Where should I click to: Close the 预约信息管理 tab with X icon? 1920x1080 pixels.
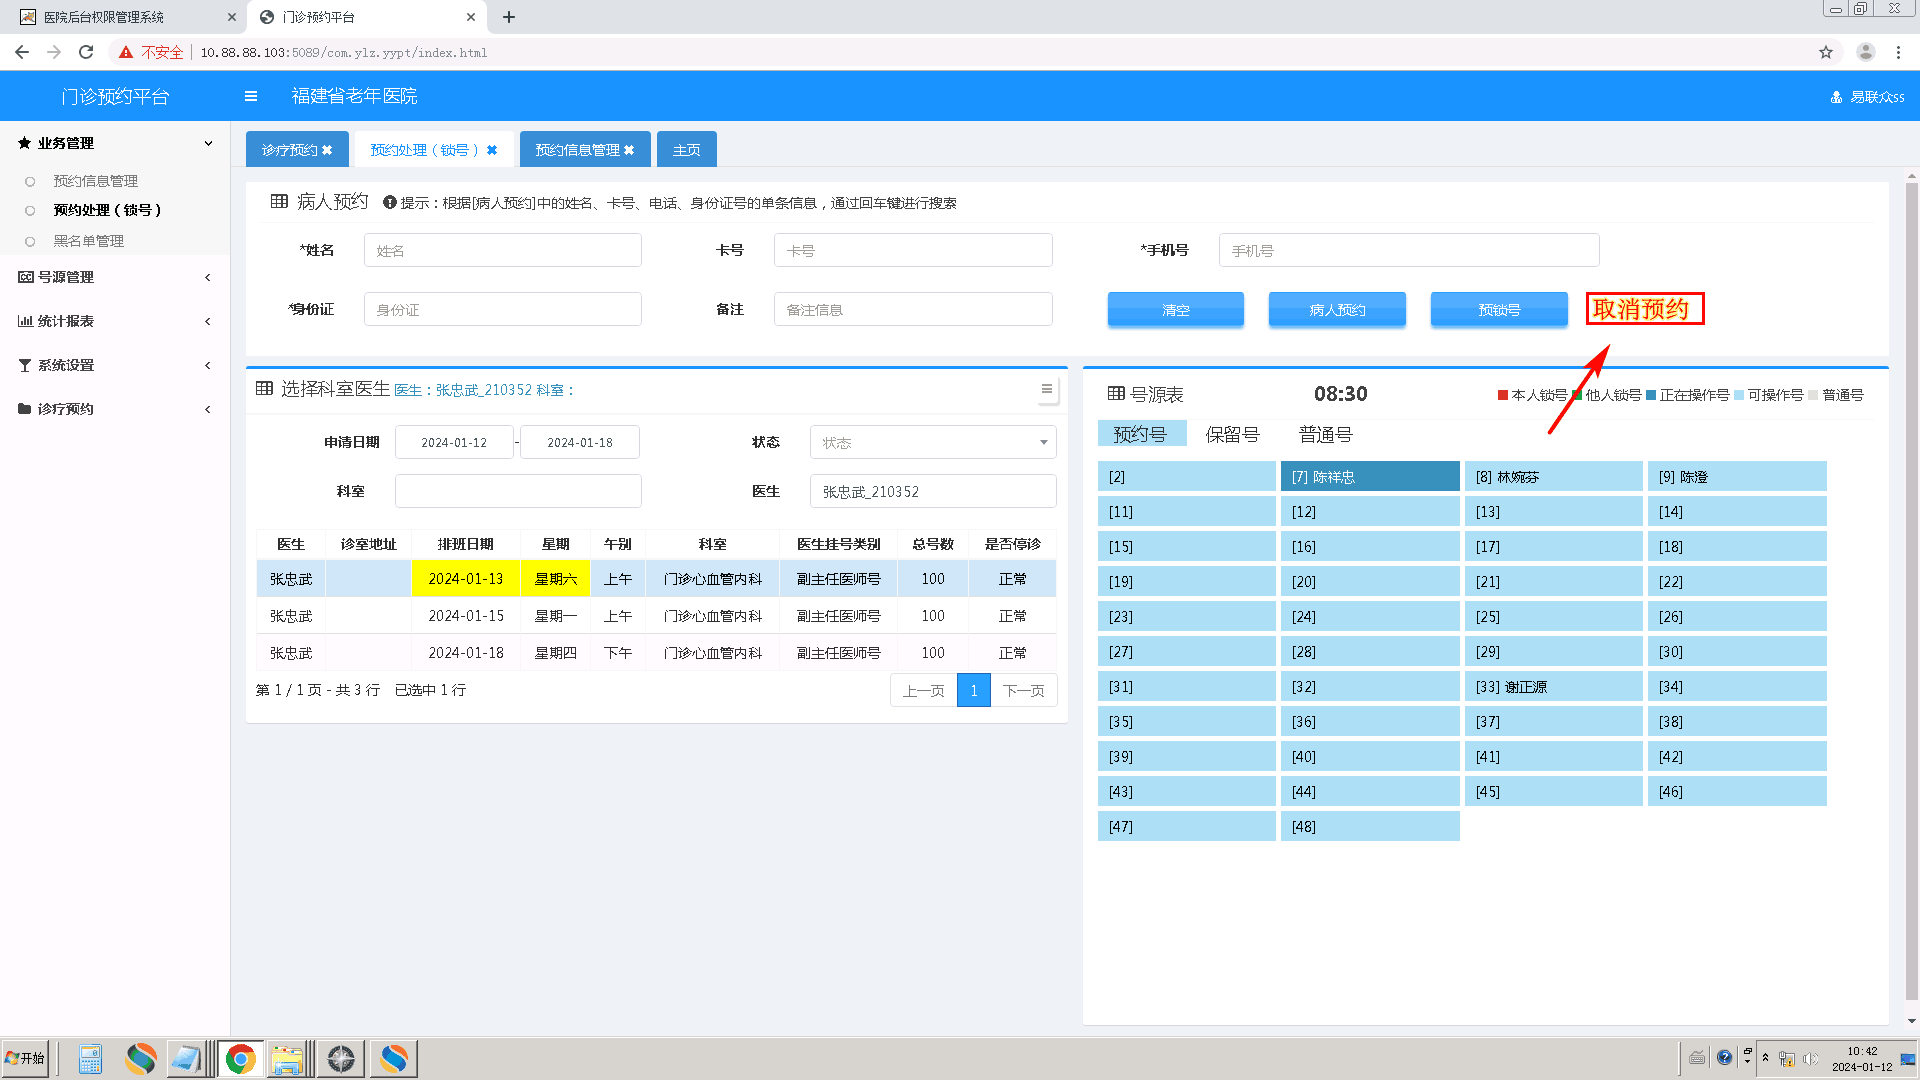point(629,150)
